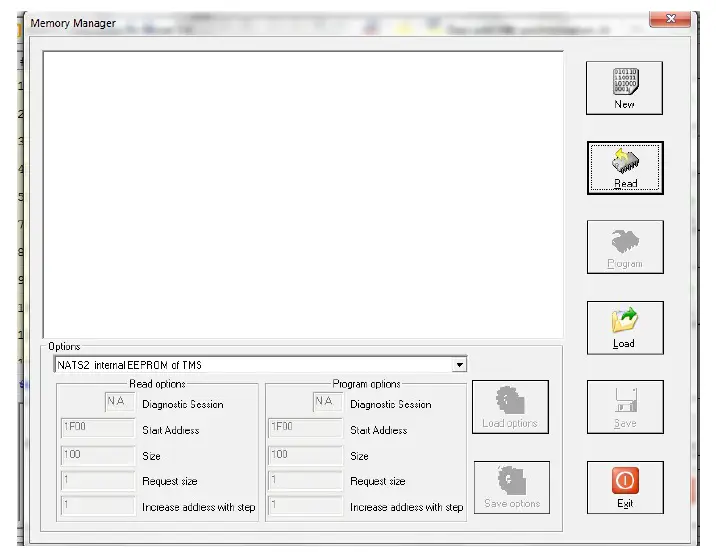Viewport: 716px width, 555px height.
Task: Click inside the empty memory data area
Action: point(303,195)
